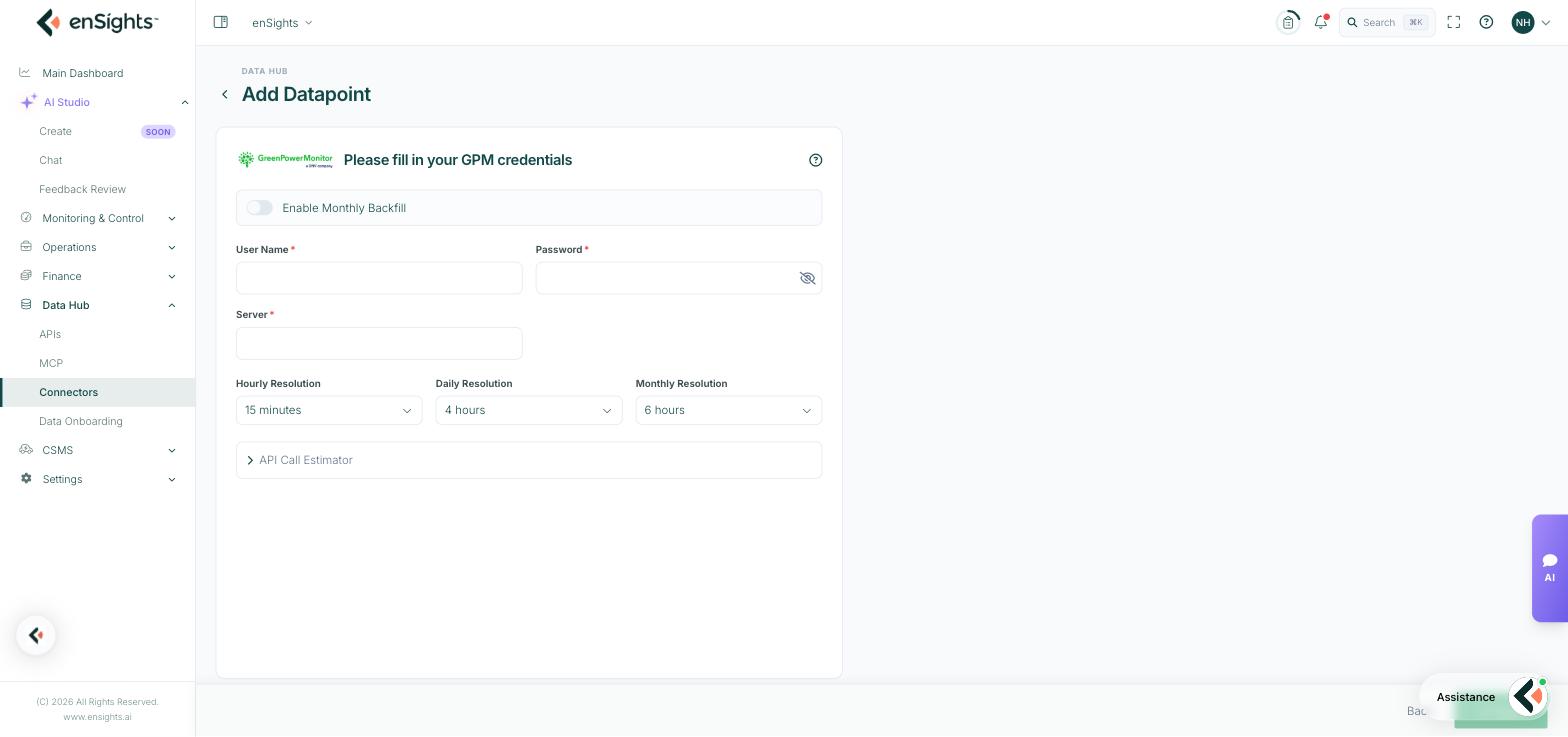Click the GPM credentials help icon
This screenshot has width=1568, height=737.
[x=816, y=160]
